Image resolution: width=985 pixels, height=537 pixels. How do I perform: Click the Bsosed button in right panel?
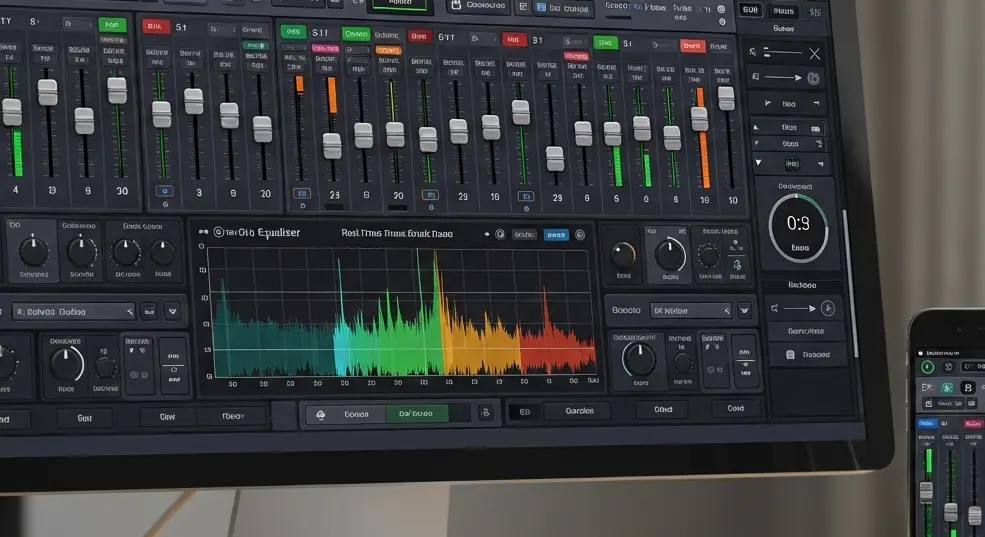pyautogui.click(x=808, y=355)
